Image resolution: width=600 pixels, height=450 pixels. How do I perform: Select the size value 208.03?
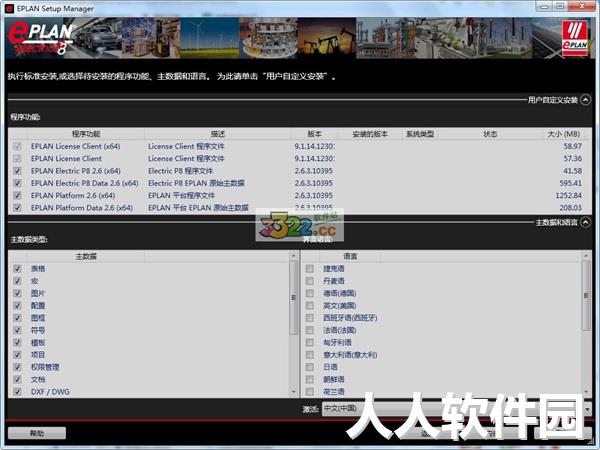[x=570, y=207]
